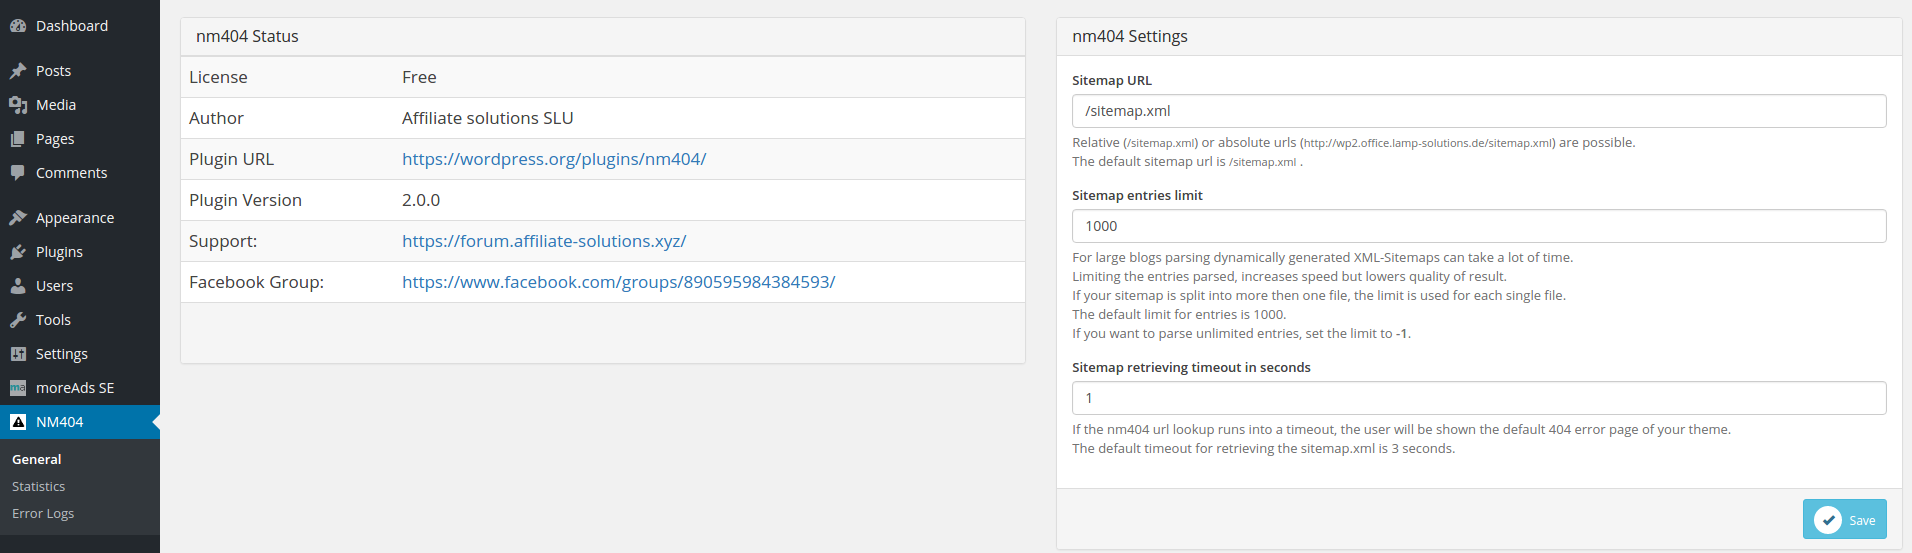Click the 'Sitemap entries limit' label
This screenshot has width=1912, height=553.
click(x=1137, y=195)
